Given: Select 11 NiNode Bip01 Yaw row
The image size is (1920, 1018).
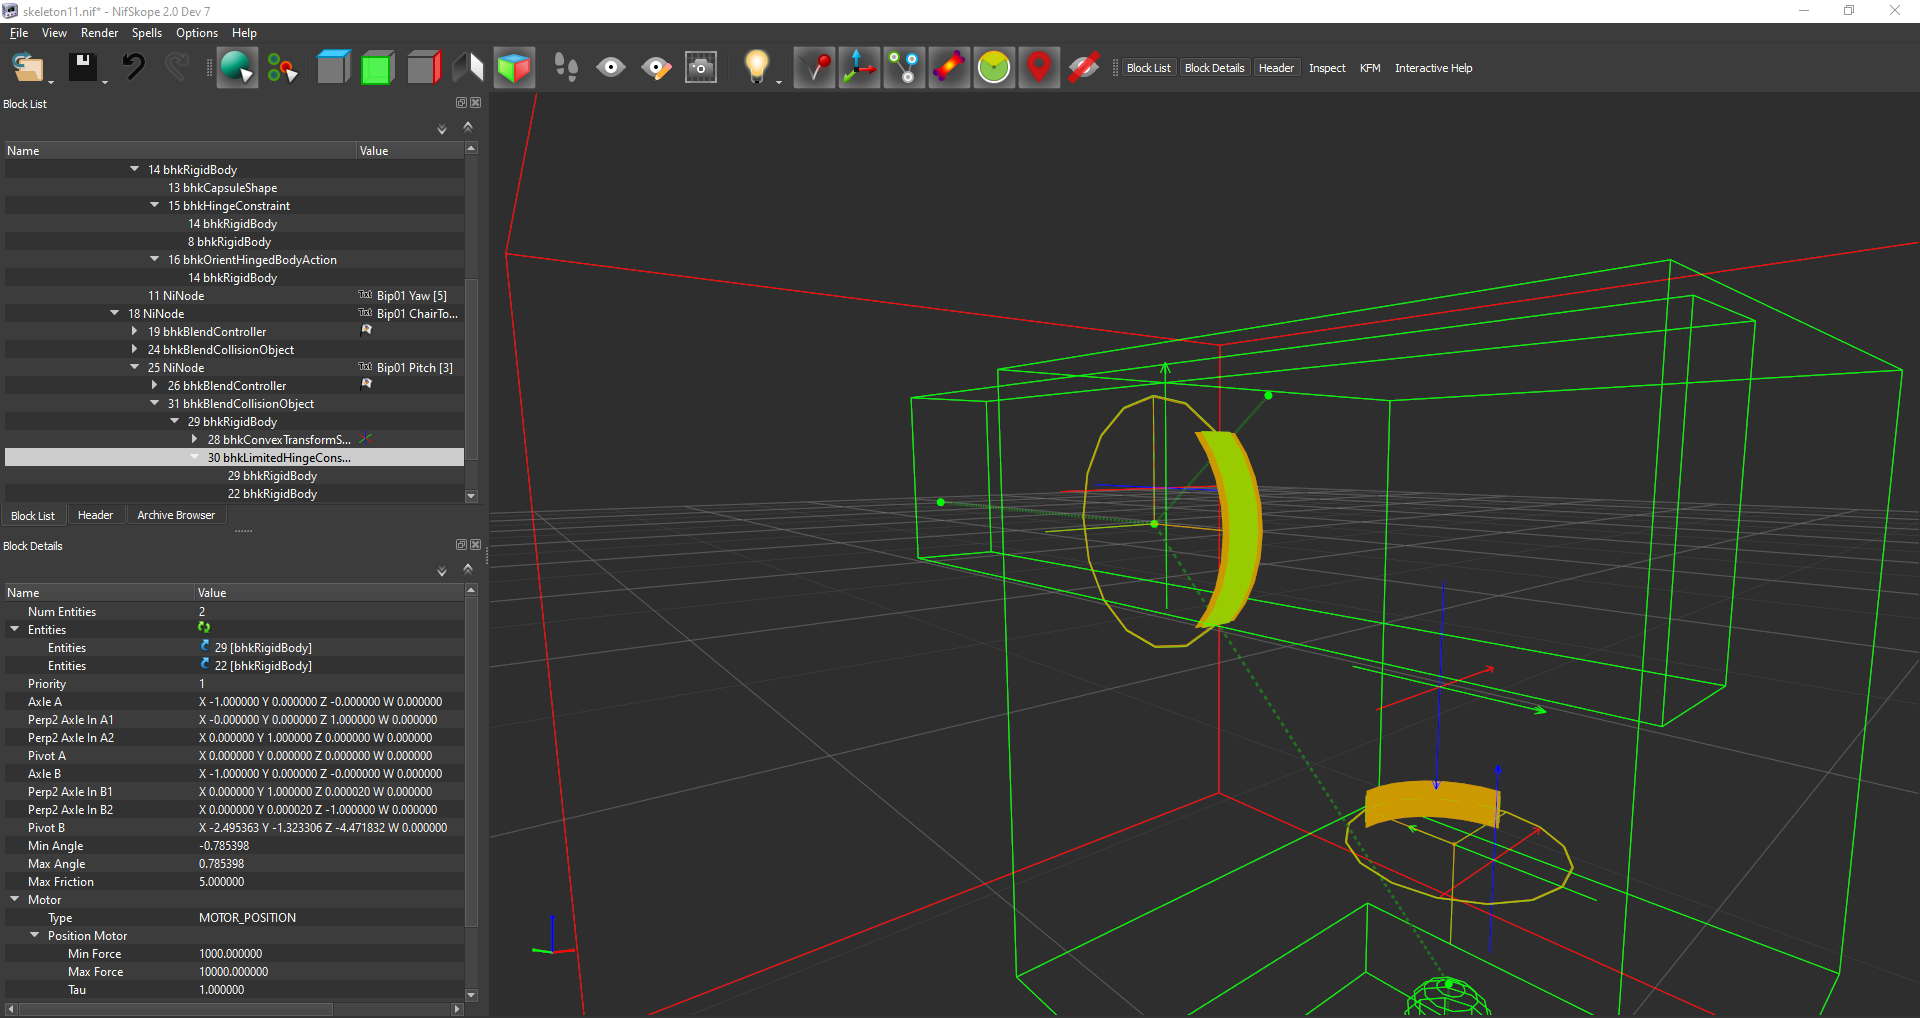Looking at the screenshot, I should point(234,295).
